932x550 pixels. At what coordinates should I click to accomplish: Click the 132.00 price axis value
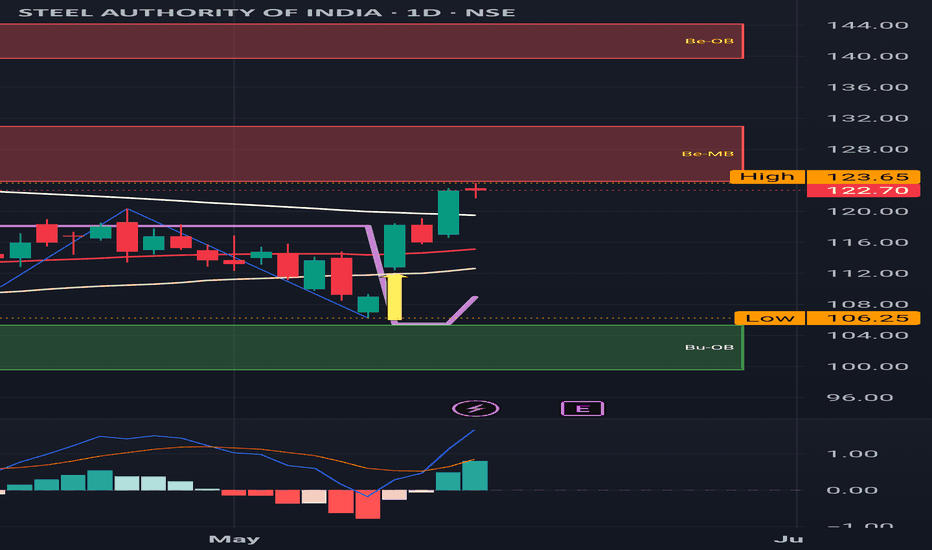pos(868,118)
